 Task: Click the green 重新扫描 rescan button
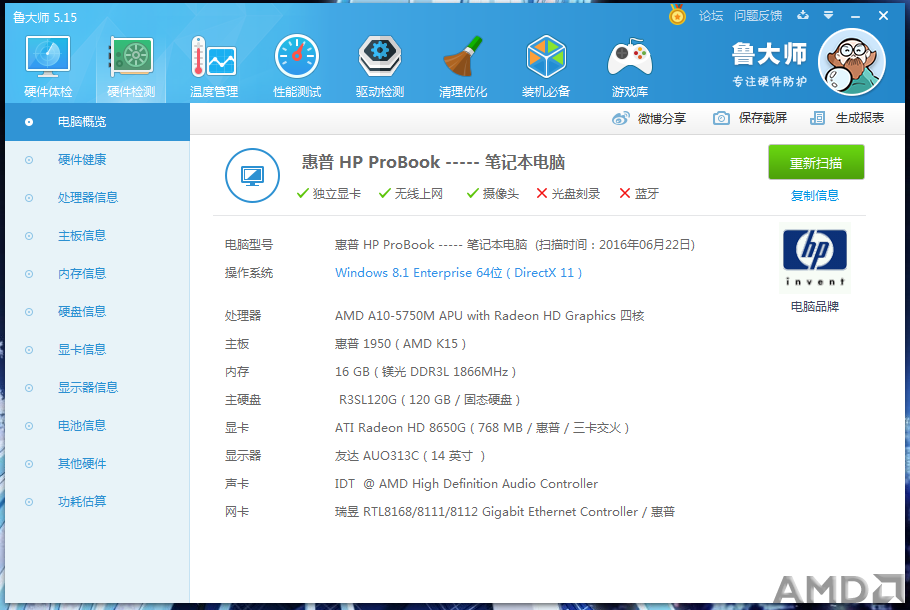pos(816,162)
